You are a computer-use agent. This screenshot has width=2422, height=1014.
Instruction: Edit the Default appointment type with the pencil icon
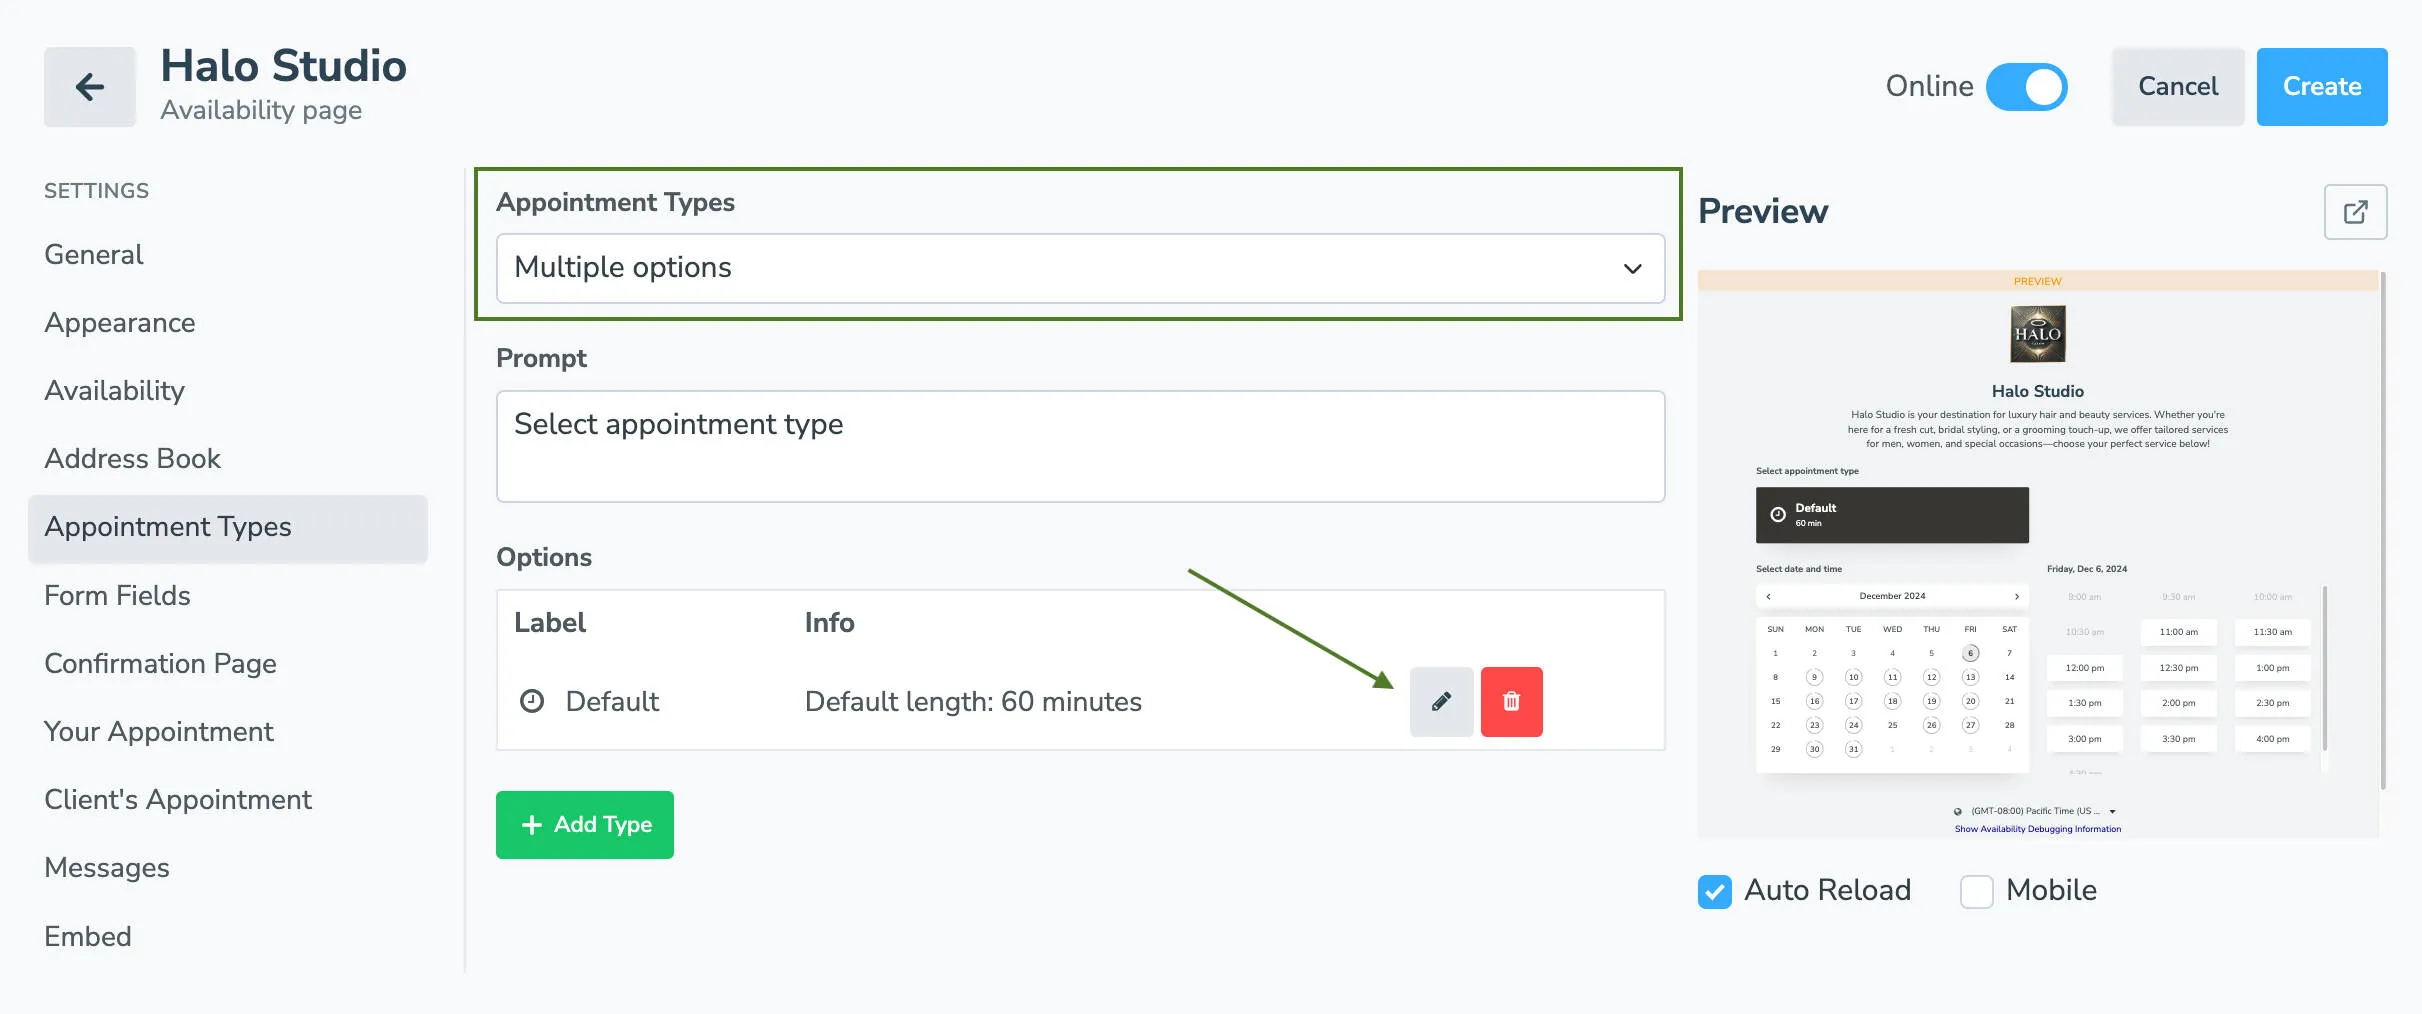coord(1441,701)
